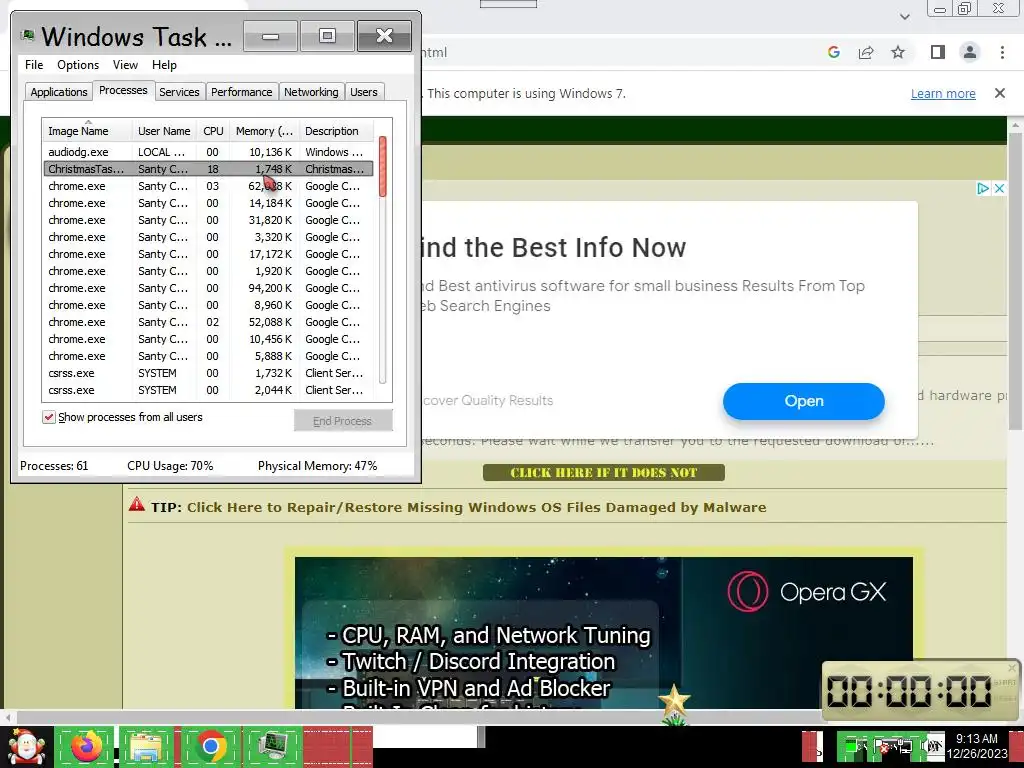This screenshot has width=1024, height=768.
Task: Open the Repair/Restore Missing Windows OS Files link
Action: (x=476, y=507)
